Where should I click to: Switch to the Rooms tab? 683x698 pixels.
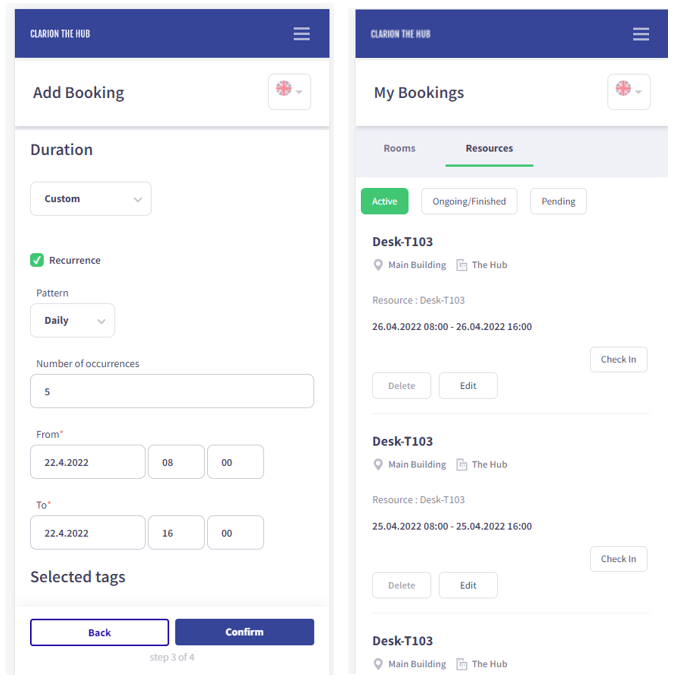point(399,148)
